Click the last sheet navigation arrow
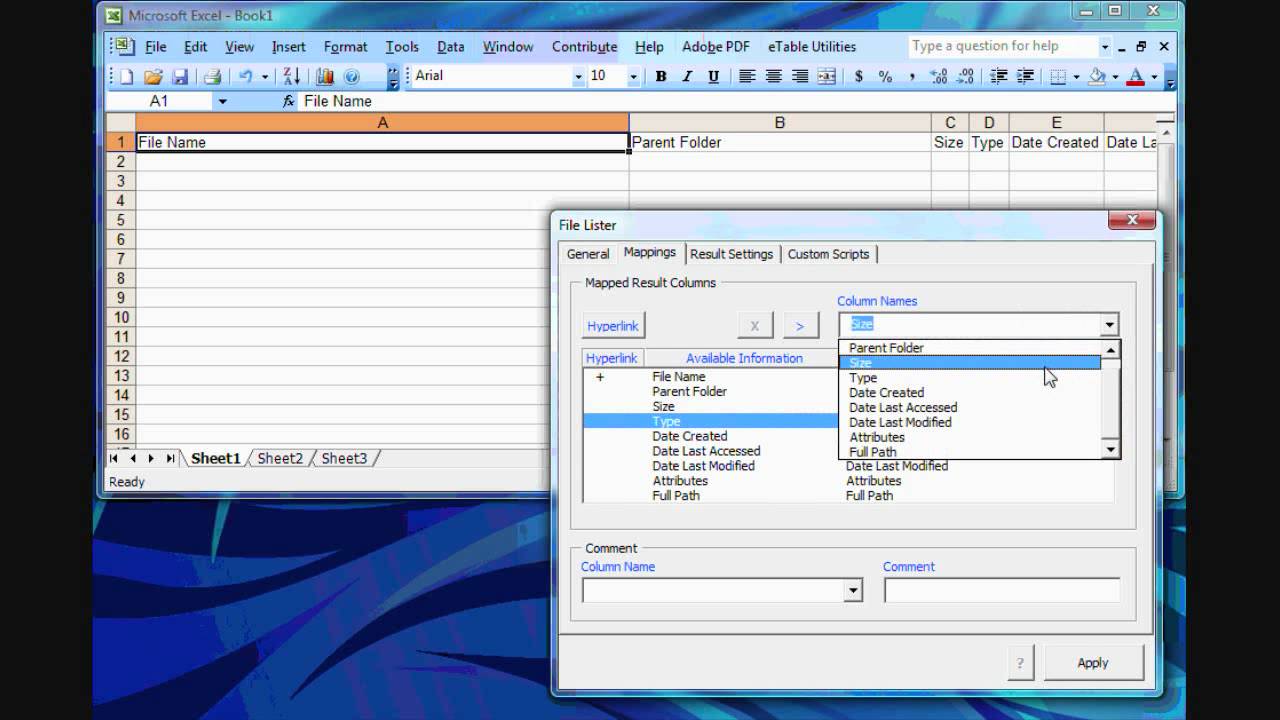This screenshot has width=1280, height=720. 170,458
